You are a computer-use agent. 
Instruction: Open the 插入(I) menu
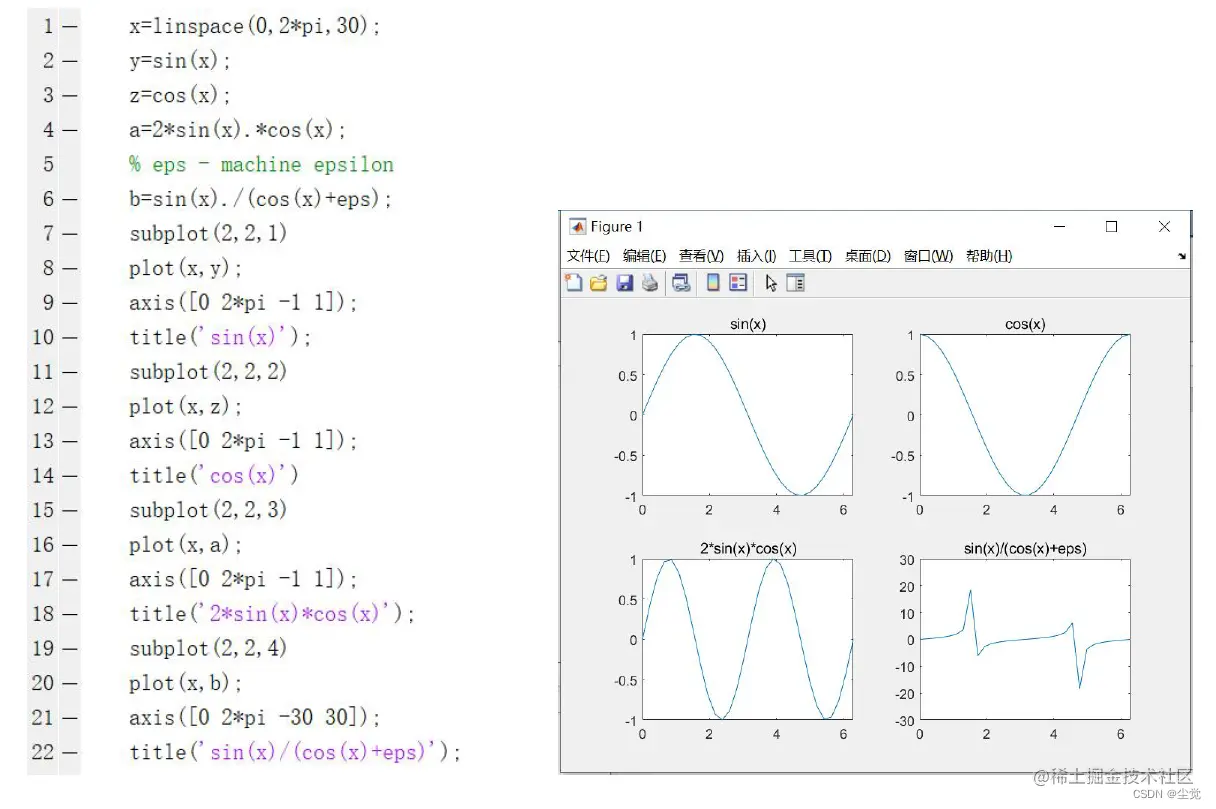[756, 256]
